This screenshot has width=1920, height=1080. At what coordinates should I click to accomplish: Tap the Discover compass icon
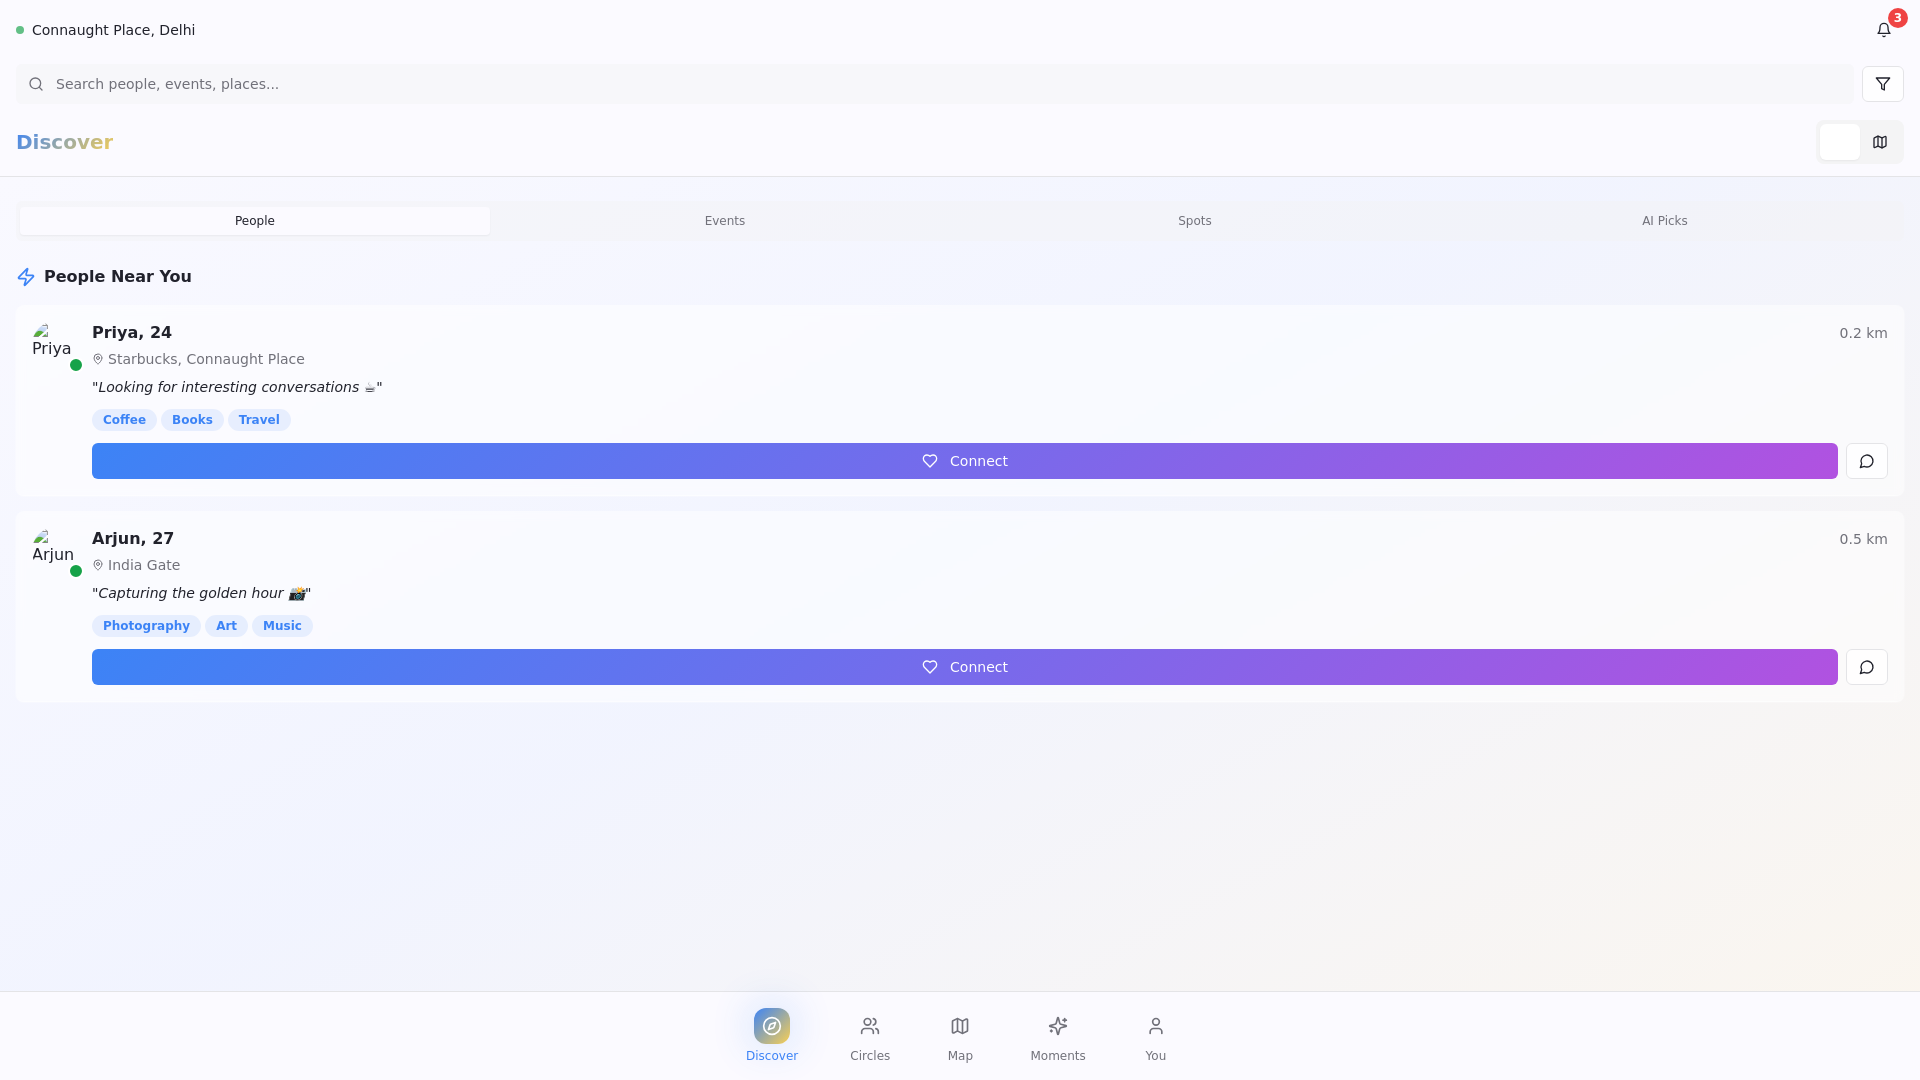[771, 1026]
